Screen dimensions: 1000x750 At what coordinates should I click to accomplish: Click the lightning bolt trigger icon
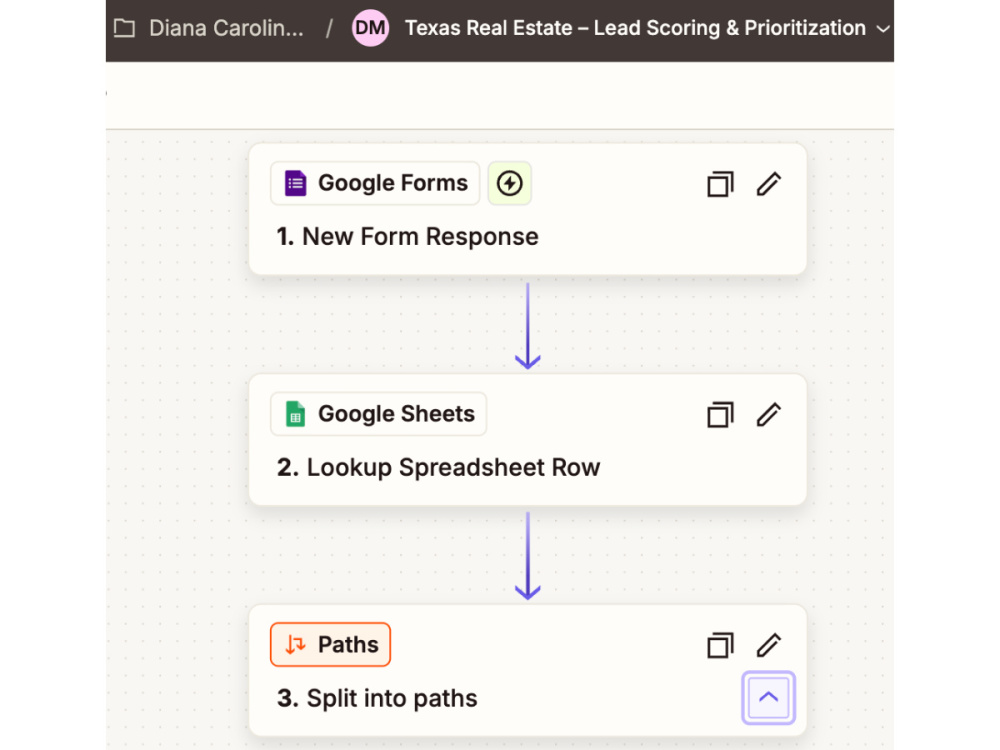[x=510, y=184]
